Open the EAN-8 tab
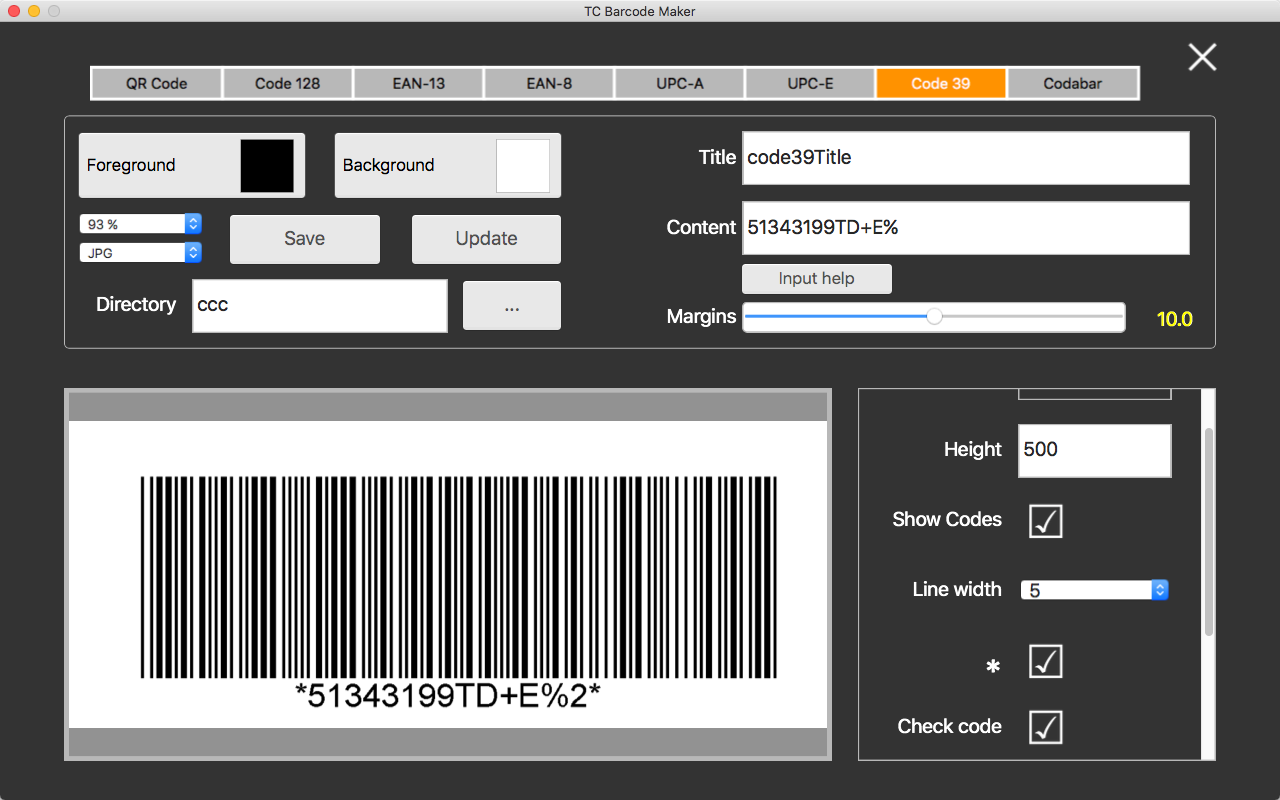This screenshot has width=1280, height=800. coord(549,83)
